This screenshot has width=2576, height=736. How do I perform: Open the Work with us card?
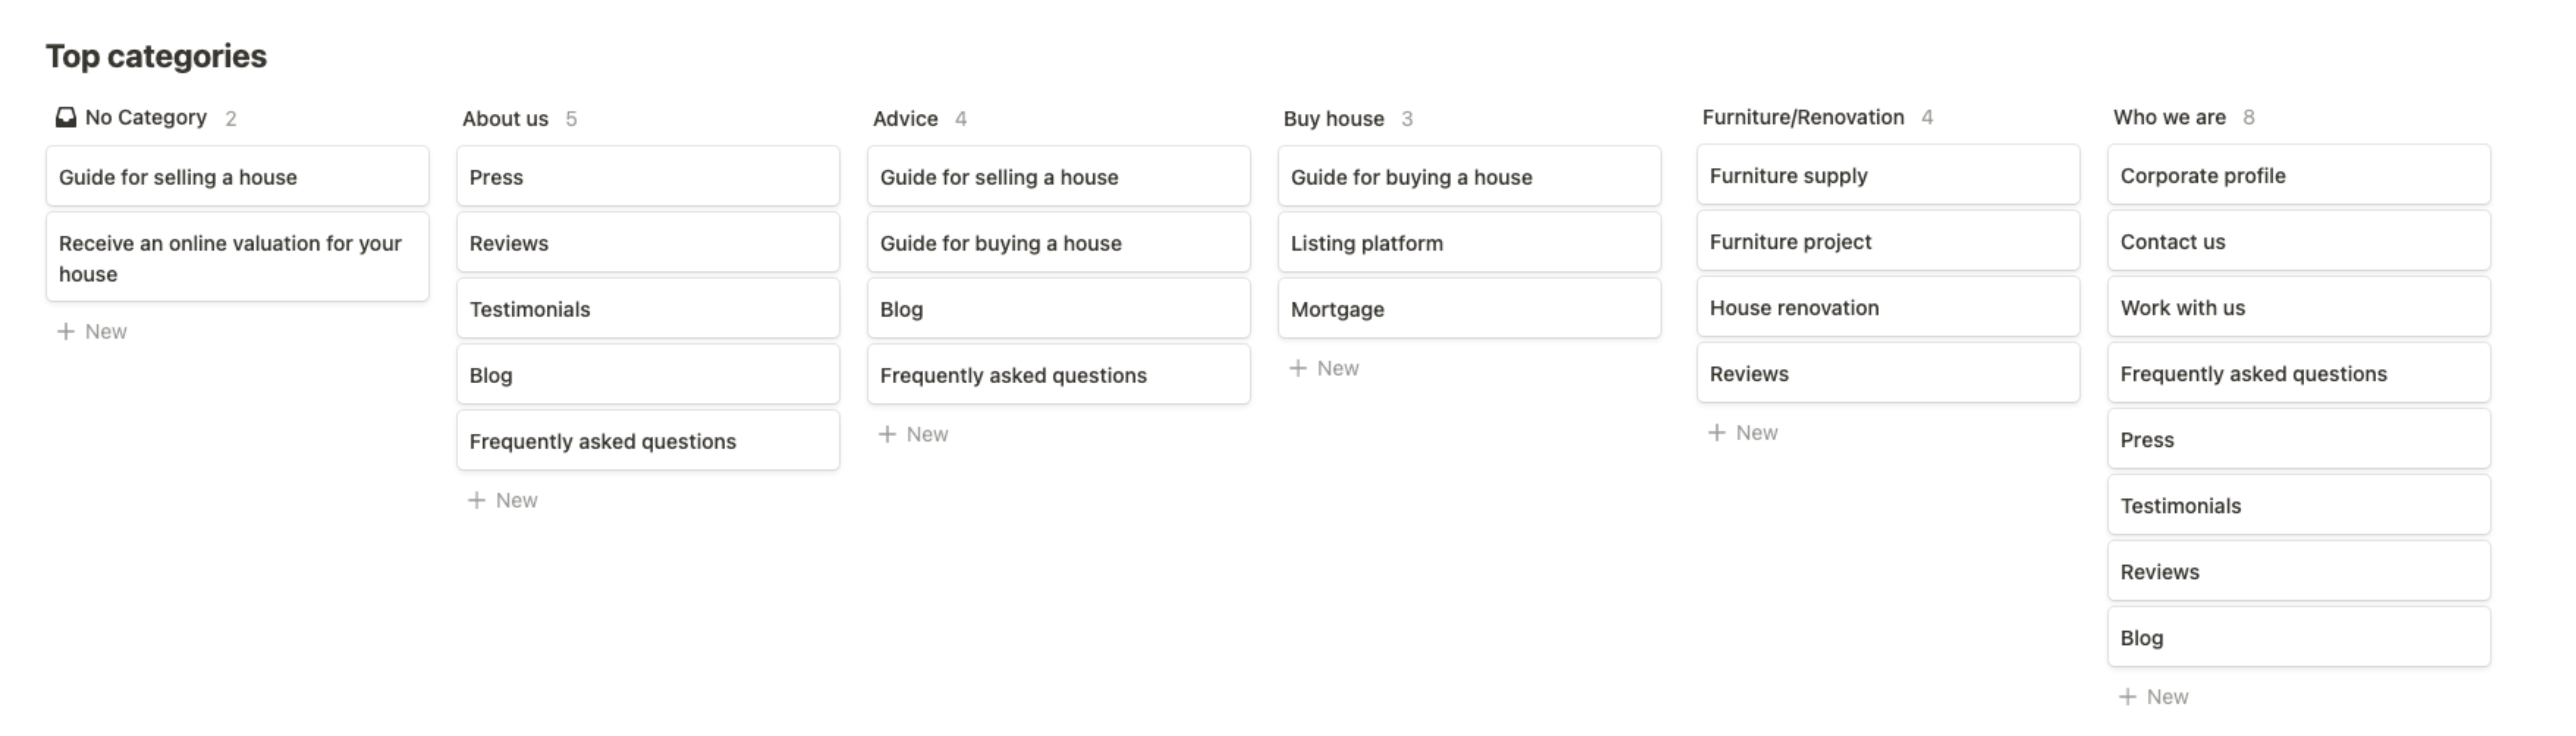pyautogui.click(x=2299, y=307)
